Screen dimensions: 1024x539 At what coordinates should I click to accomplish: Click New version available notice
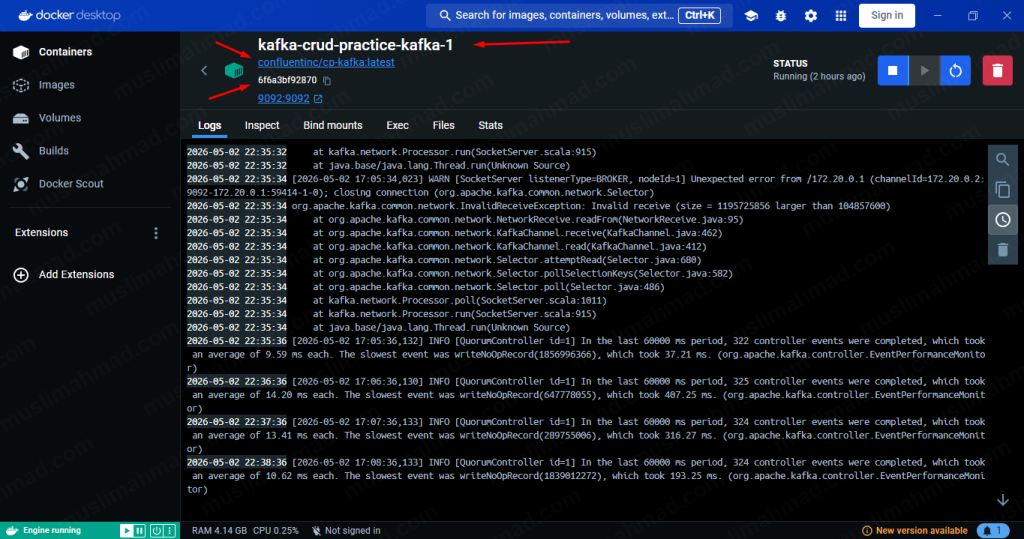pos(914,531)
